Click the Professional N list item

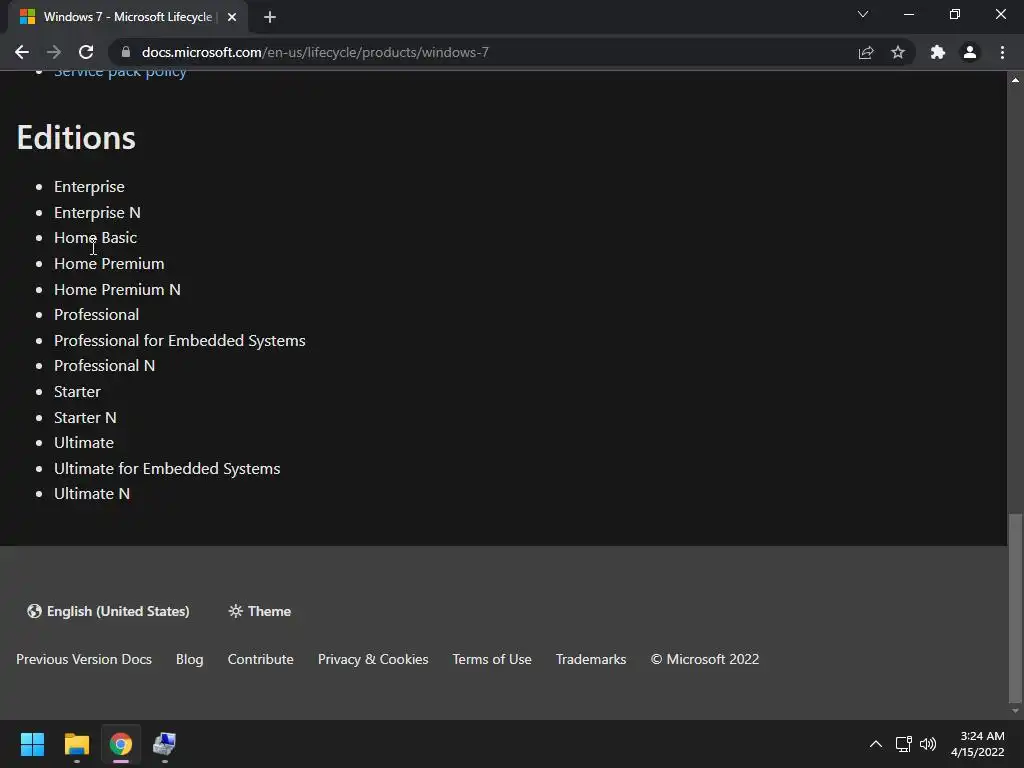coord(104,366)
